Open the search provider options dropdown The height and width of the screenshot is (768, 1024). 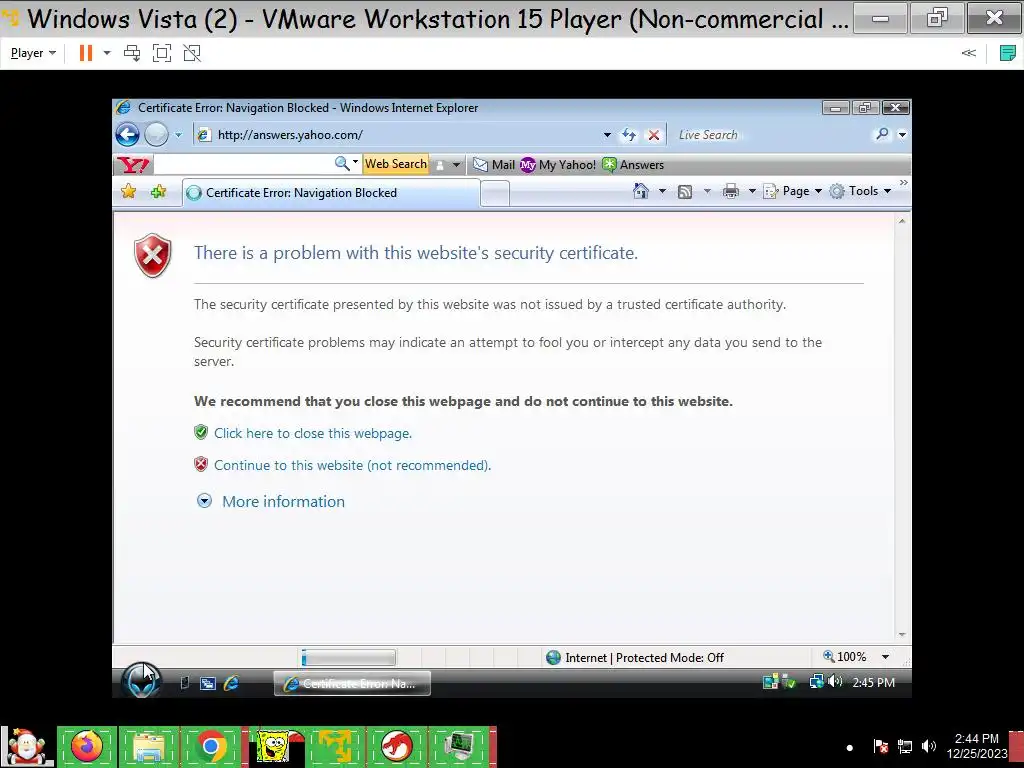(x=903, y=135)
